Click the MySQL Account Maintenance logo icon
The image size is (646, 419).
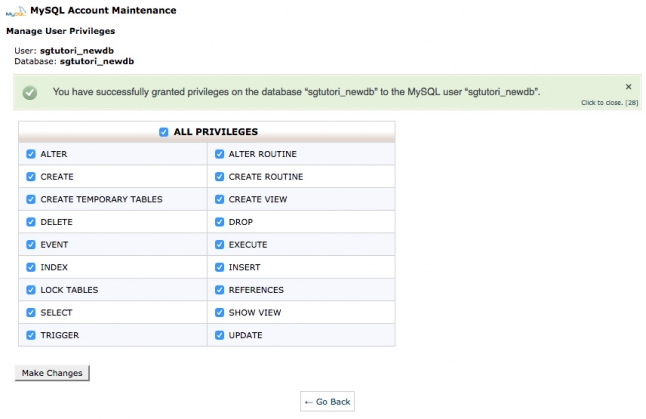pos(17,11)
